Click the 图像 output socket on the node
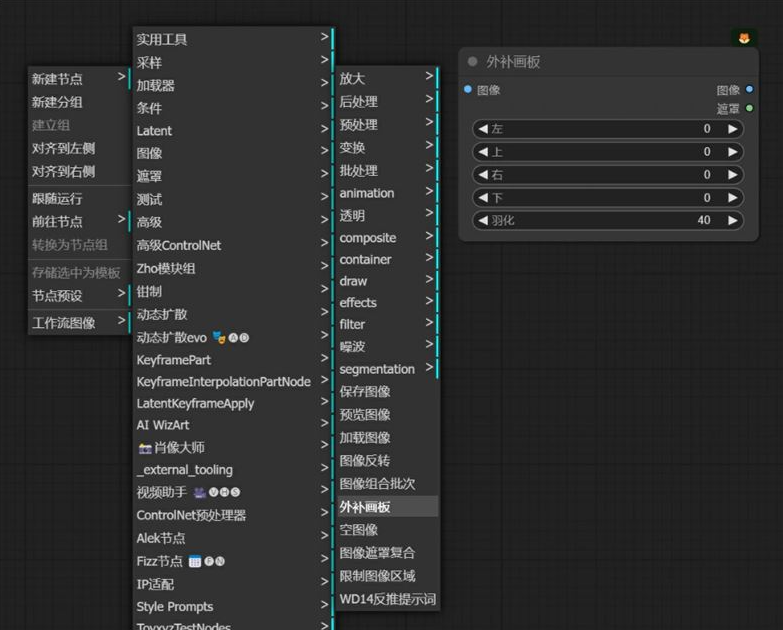 (750, 90)
